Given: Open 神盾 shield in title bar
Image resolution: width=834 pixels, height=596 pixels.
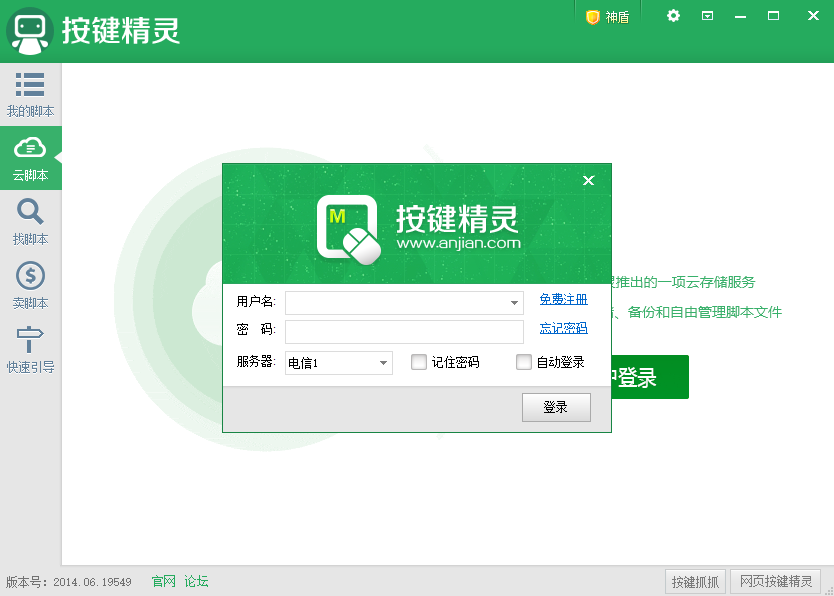Looking at the screenshot, I should pyautogui.click(x=607, y=18).
